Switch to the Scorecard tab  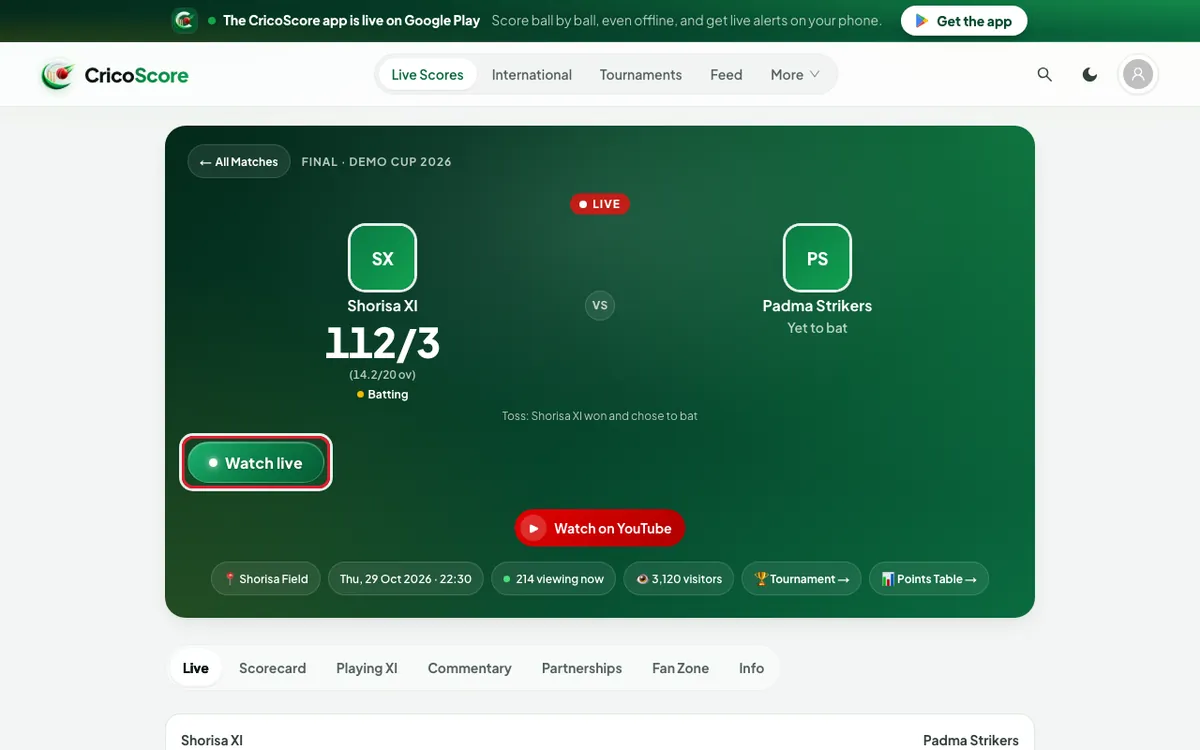(x=273, y=668)
